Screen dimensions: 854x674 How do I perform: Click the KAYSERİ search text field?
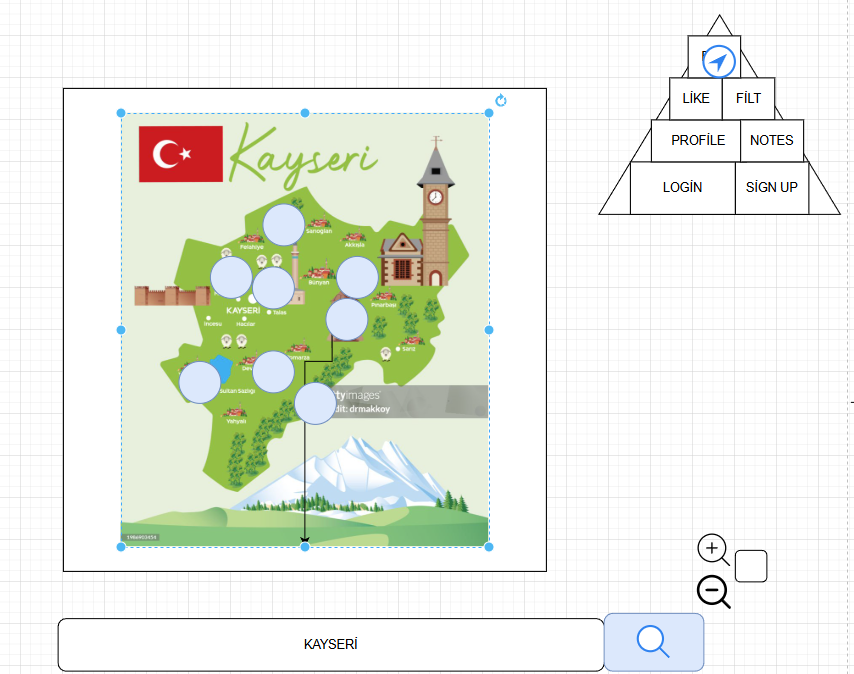331,645
